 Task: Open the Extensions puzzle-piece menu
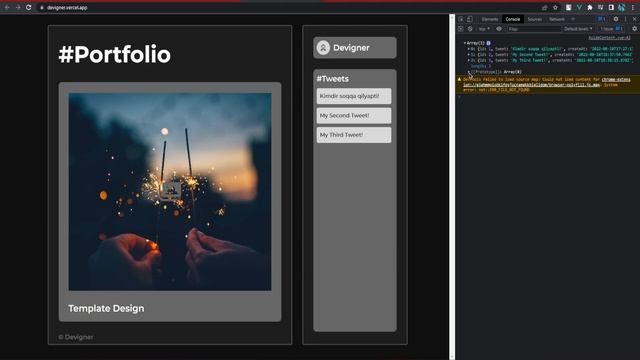point(590,7)
